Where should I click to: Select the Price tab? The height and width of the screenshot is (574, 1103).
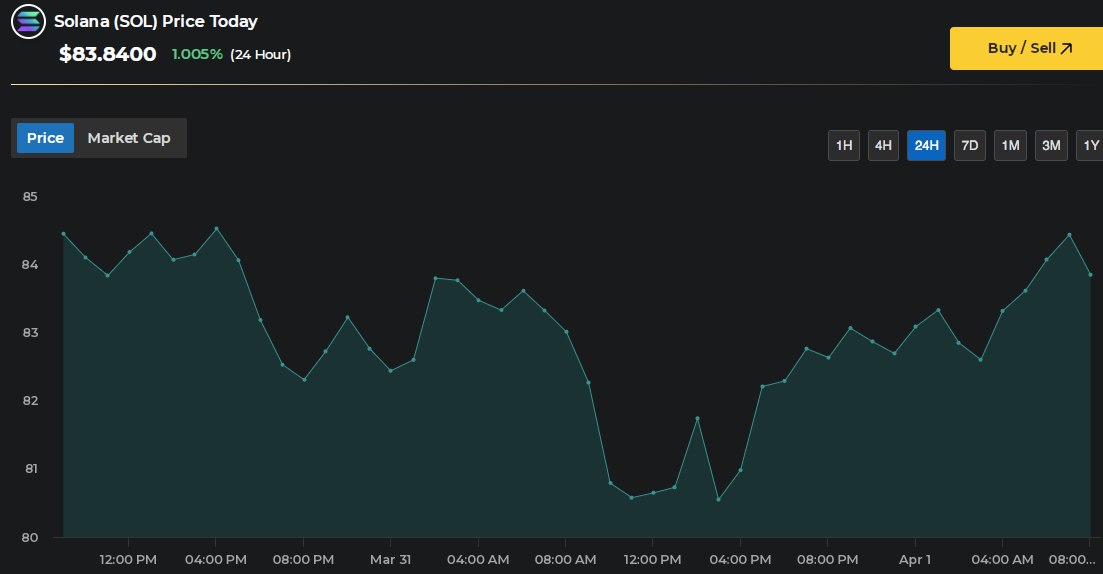coord(45,138)
